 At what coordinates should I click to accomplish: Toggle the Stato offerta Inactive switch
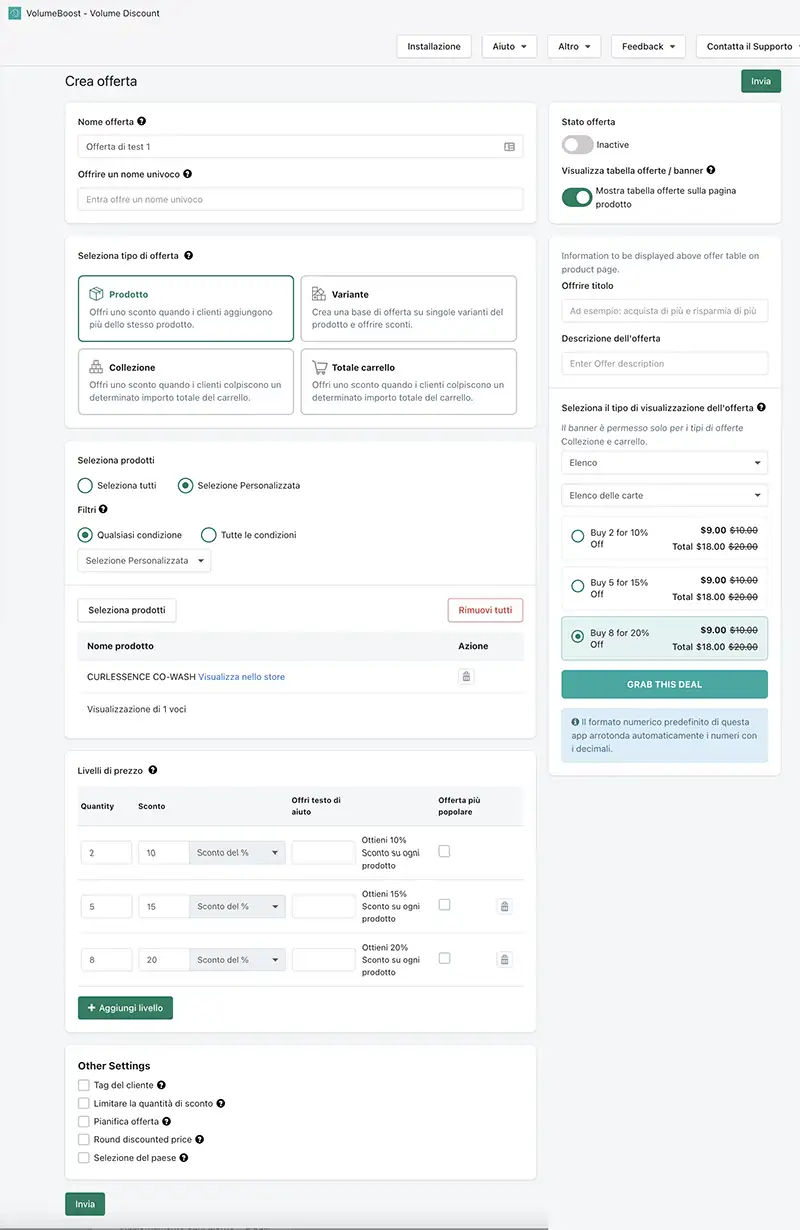pos(577,145)
